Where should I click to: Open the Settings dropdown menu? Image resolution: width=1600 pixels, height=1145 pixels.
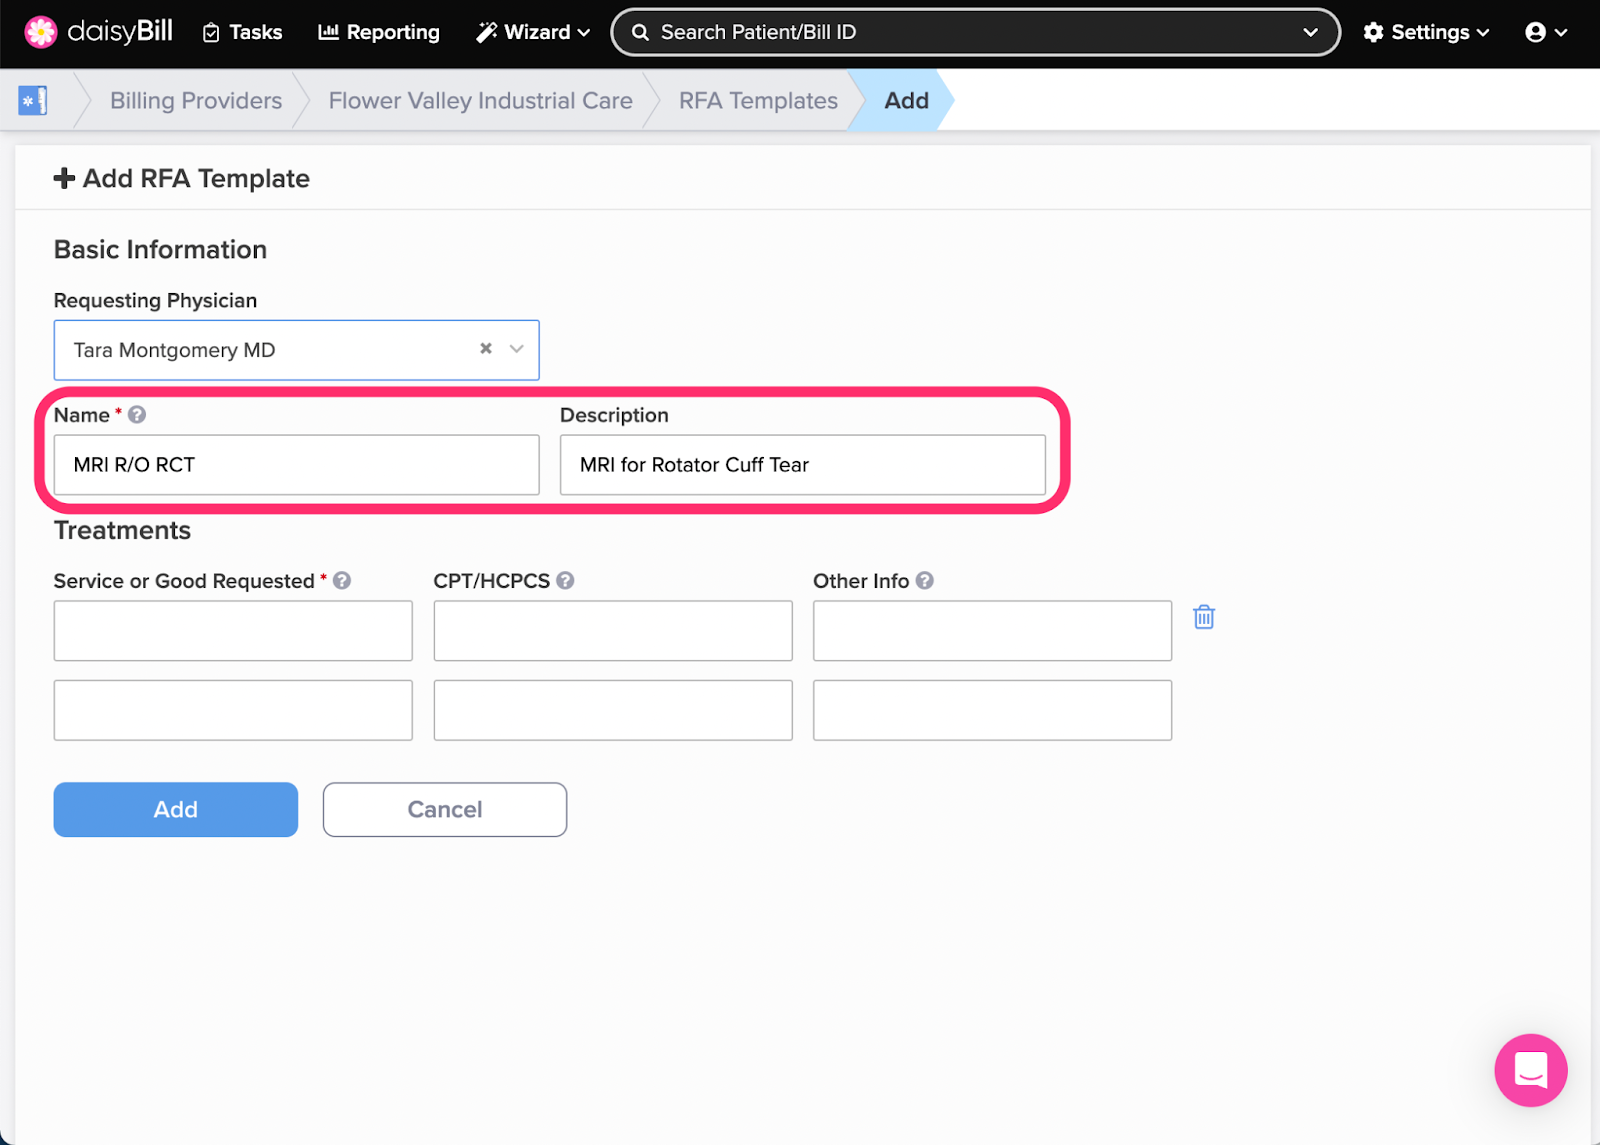(1427, 32)
